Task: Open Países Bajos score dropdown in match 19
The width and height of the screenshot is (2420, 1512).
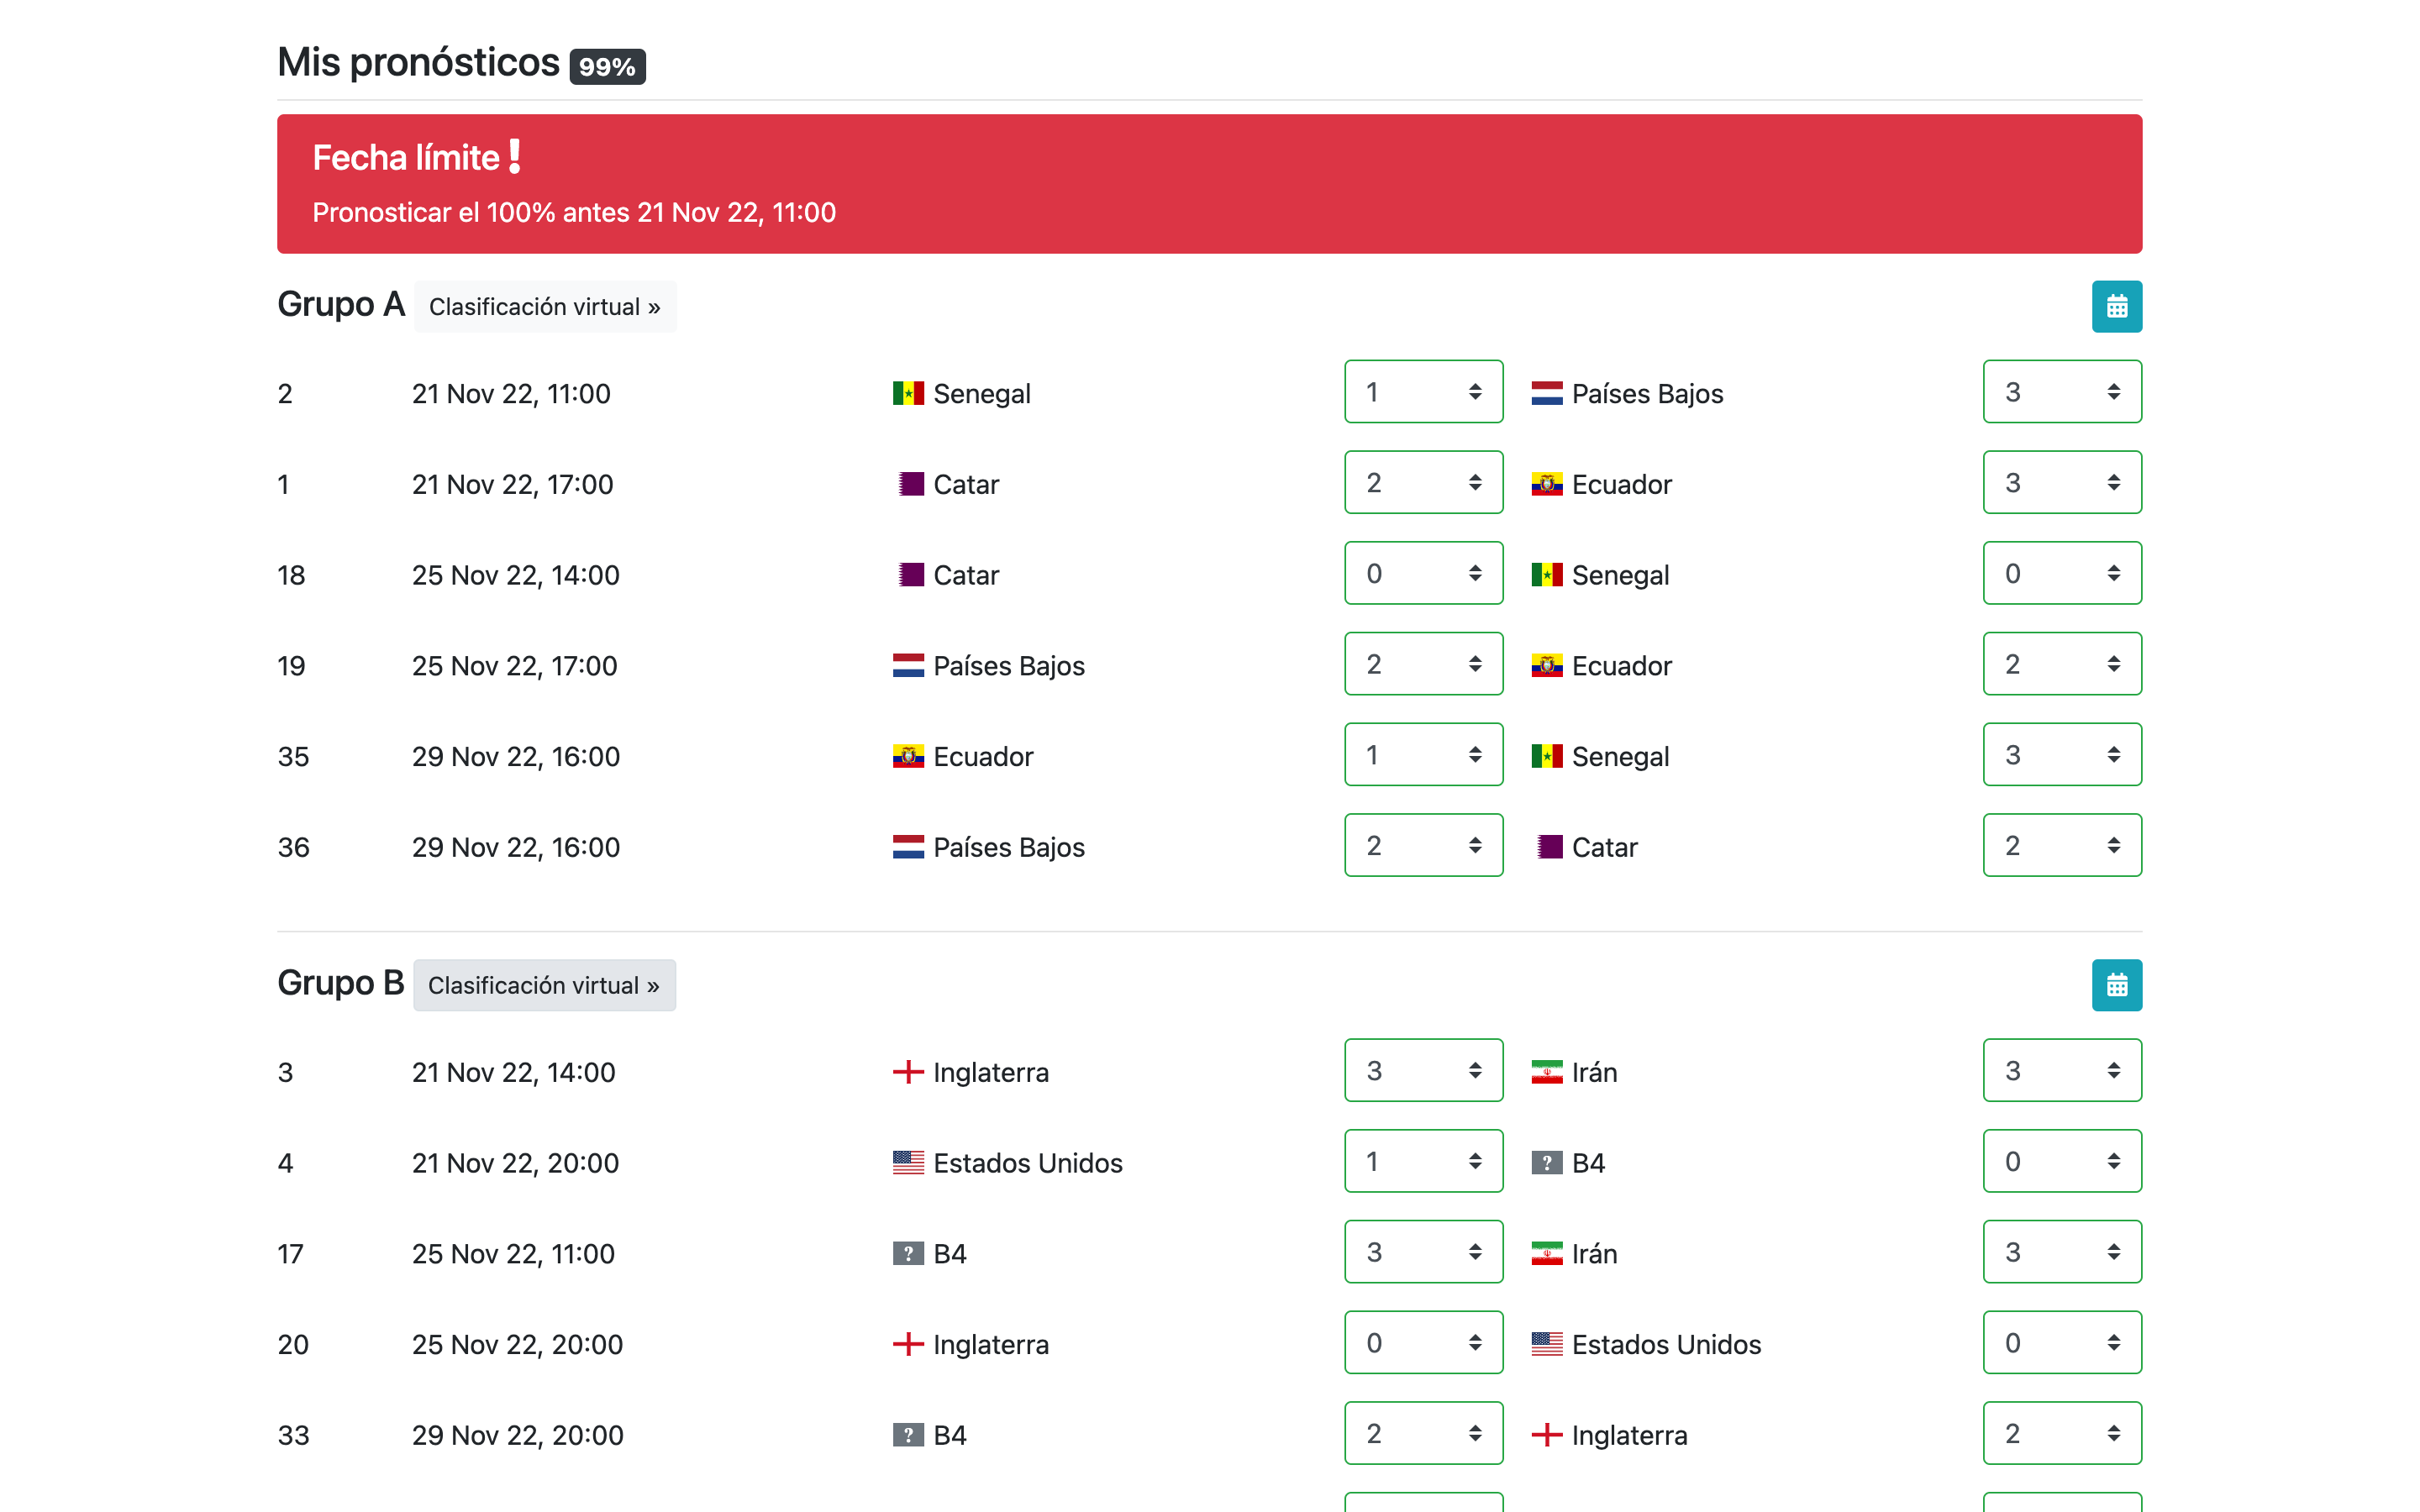Action: pos(1423,663)
